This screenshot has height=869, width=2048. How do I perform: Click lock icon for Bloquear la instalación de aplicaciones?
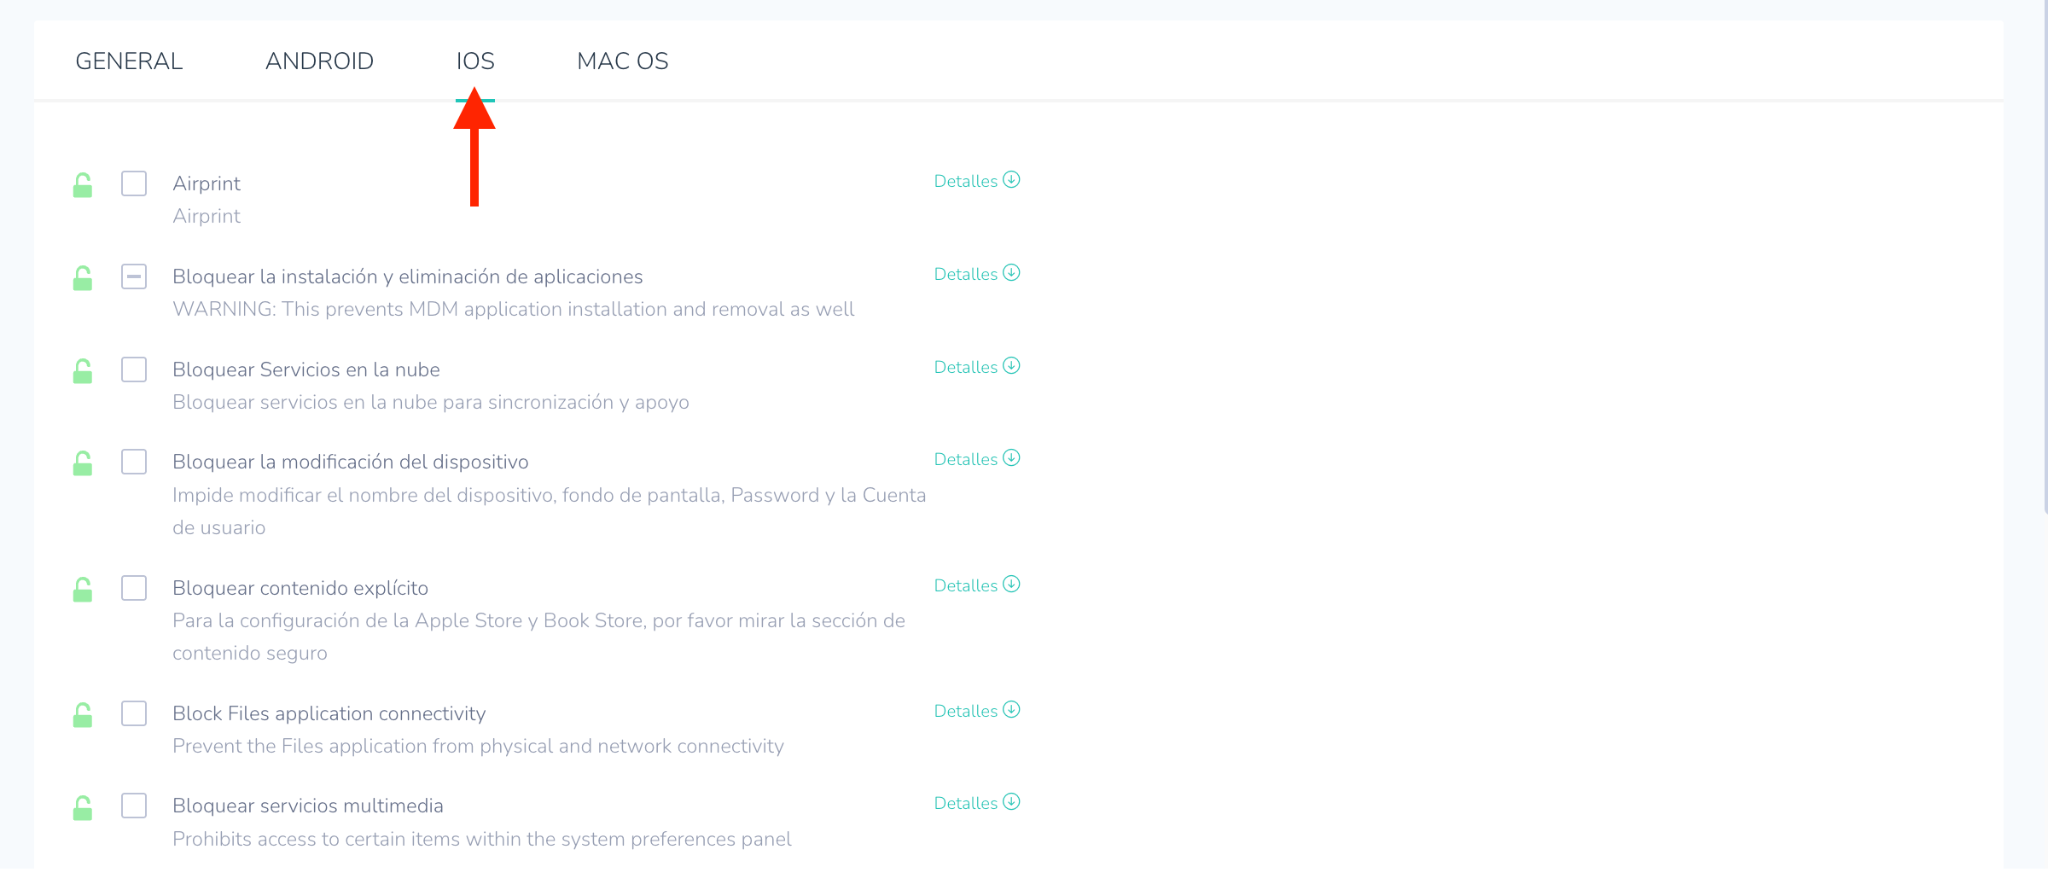click(x=83, y=278)
